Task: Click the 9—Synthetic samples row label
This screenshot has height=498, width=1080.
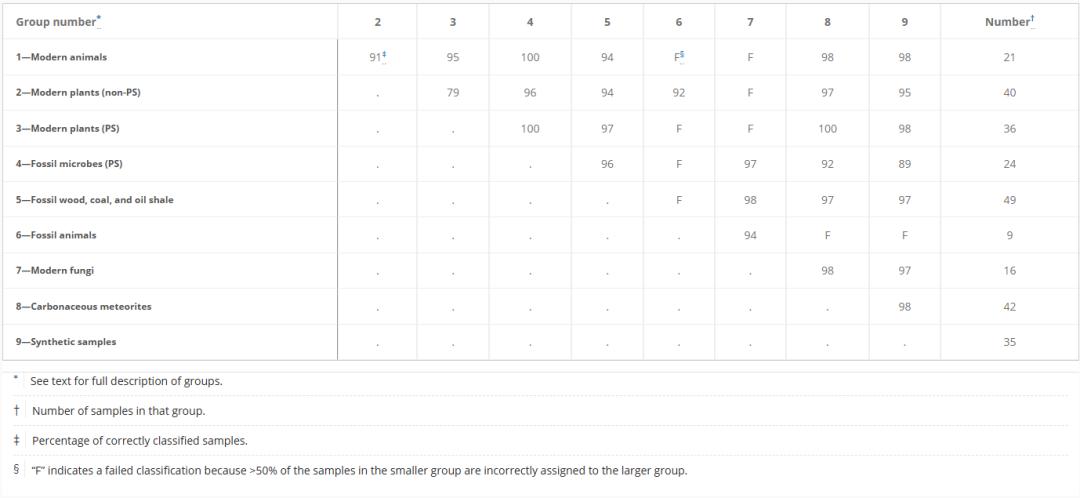Action: [x=66, y=342]
